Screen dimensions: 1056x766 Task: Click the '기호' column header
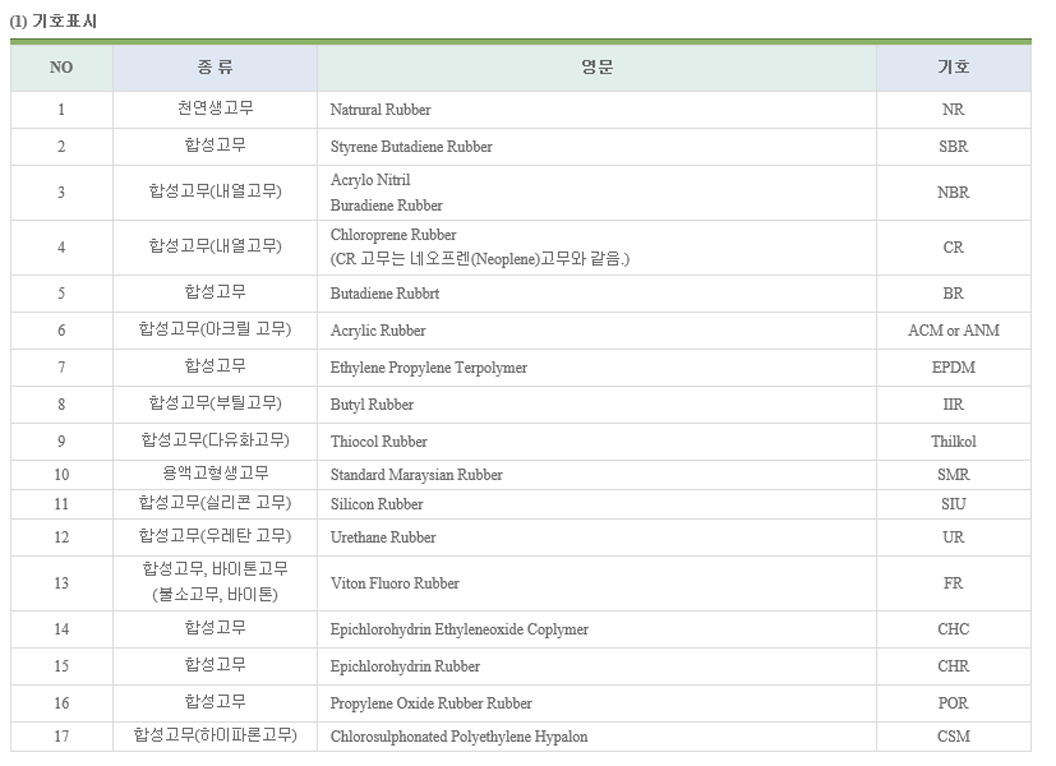coord(953,68)
